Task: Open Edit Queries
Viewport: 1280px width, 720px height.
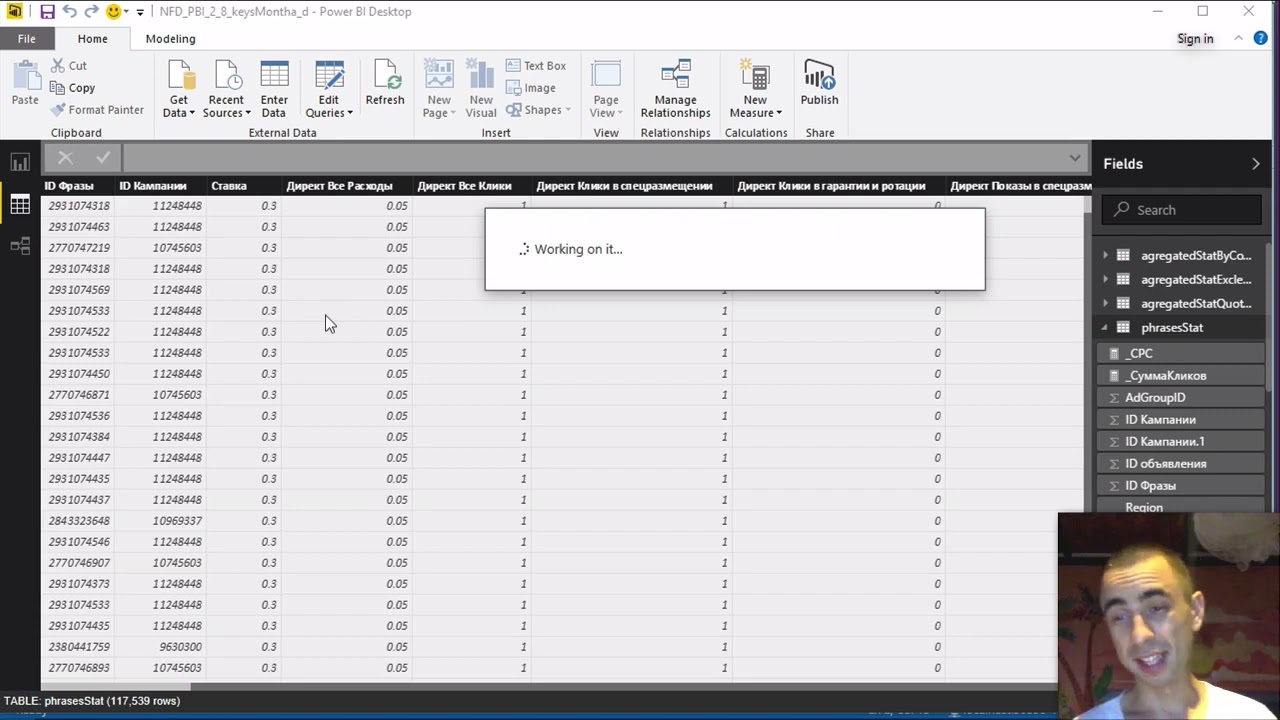Action: (329, 90)
